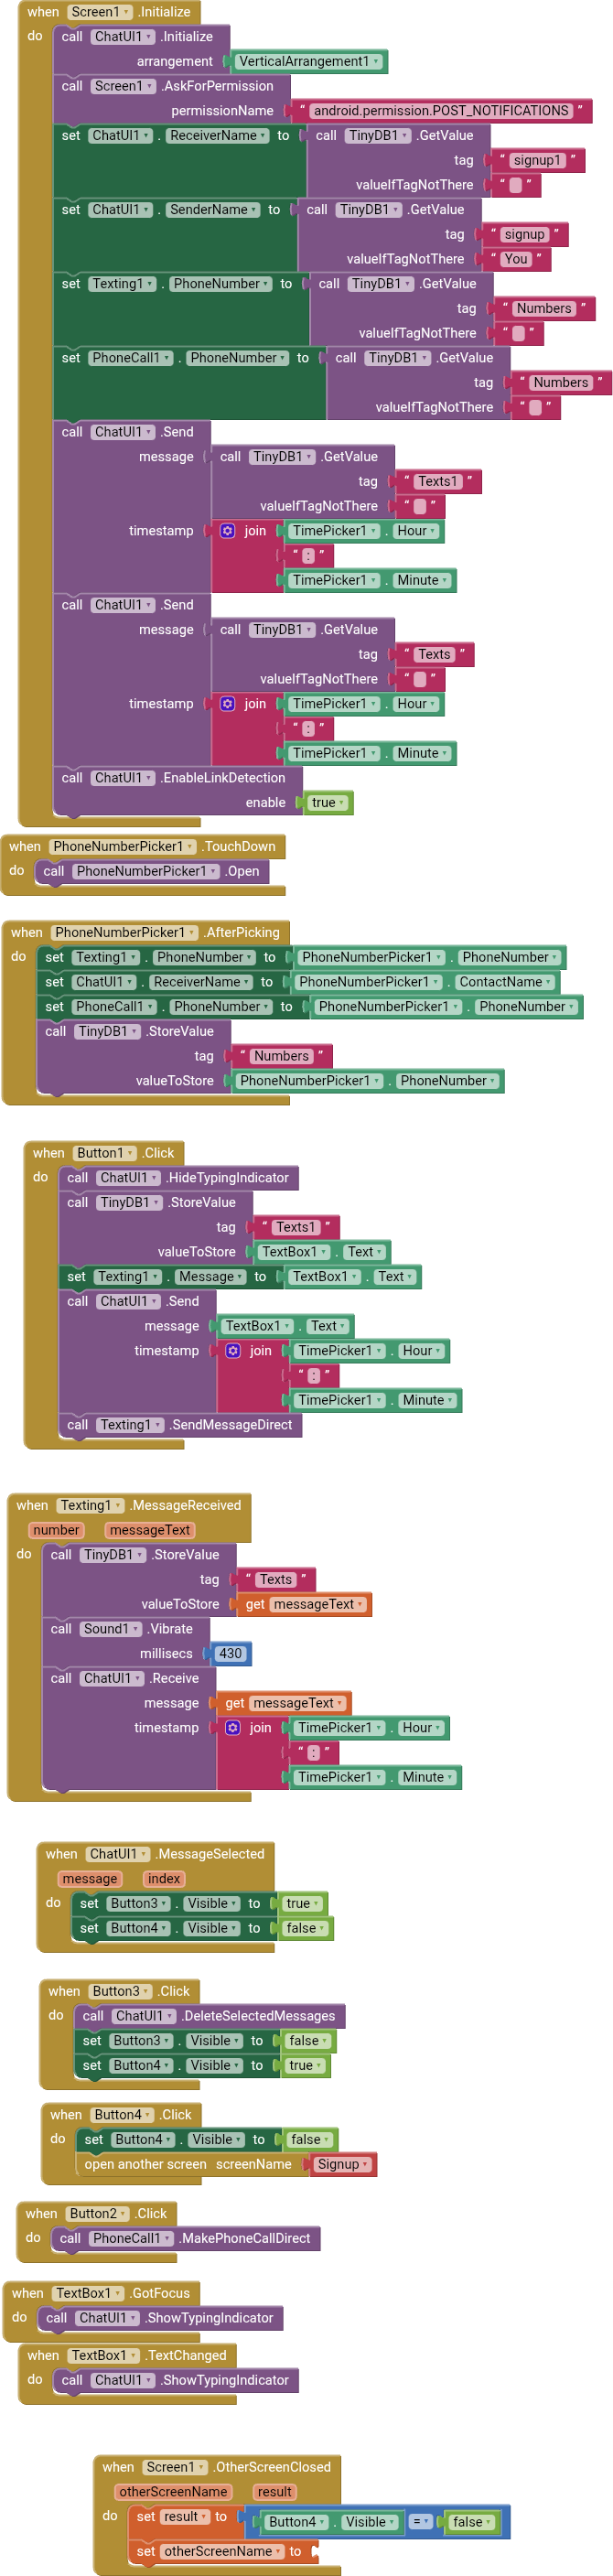
Task: Open the equals operator dropdown
Action: pyautogui.click(x=421, y=2522)
